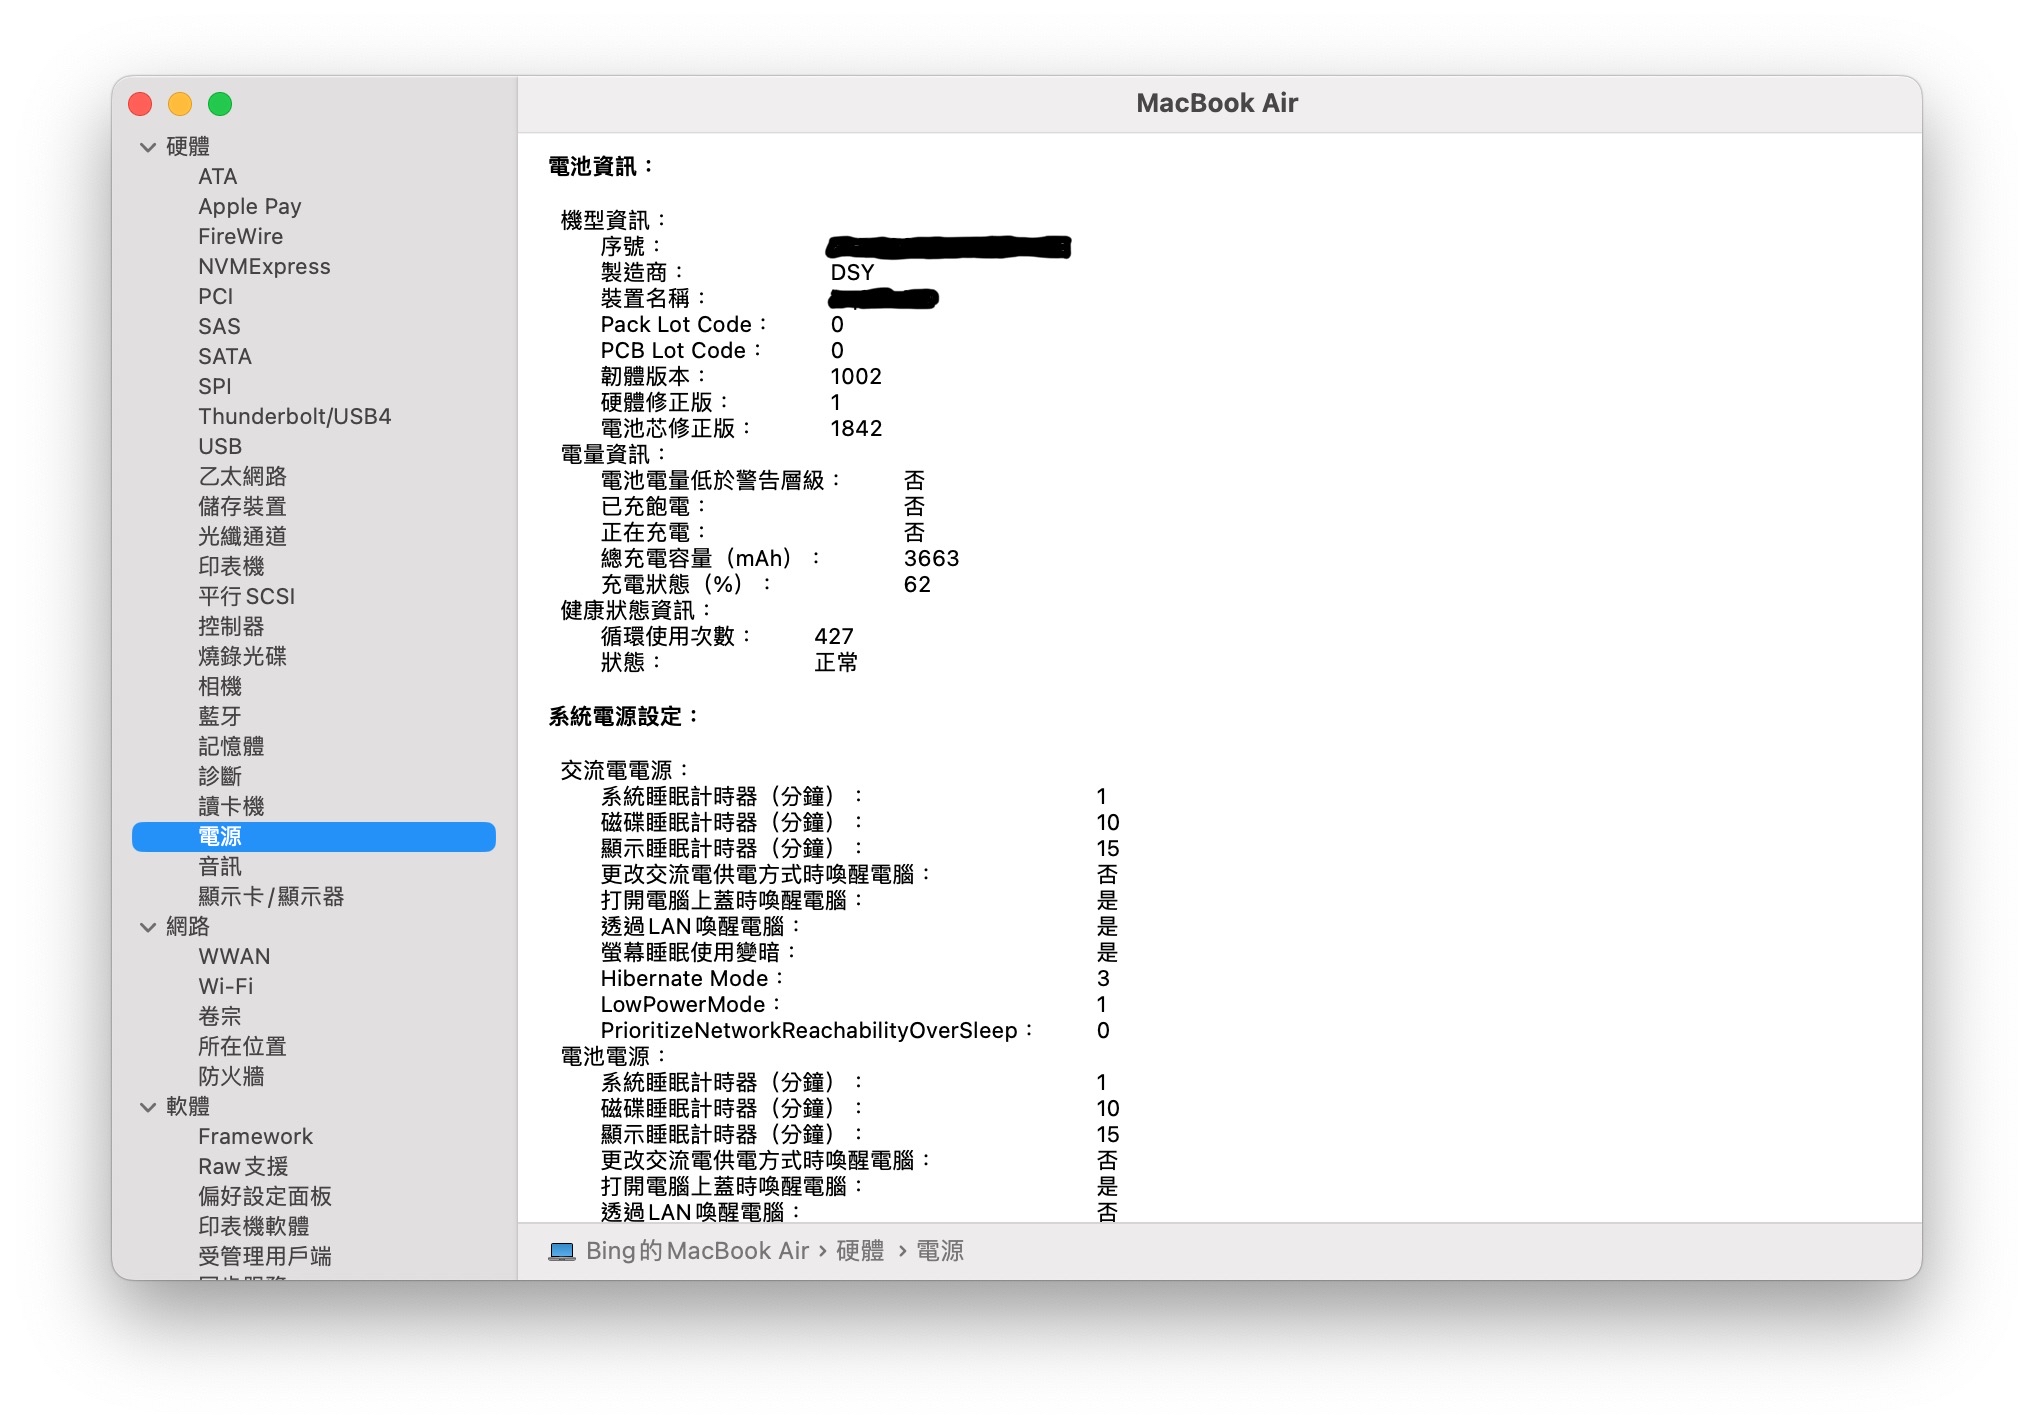2034x1428 pixels.
Task: Select 讀卡機 in the sidebar
Action: (x=231, y=807)
